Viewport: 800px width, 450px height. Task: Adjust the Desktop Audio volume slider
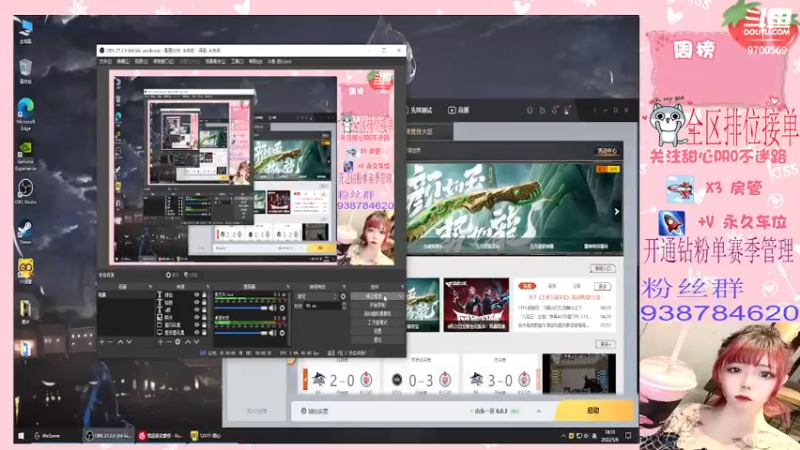(x=241, y=333)
